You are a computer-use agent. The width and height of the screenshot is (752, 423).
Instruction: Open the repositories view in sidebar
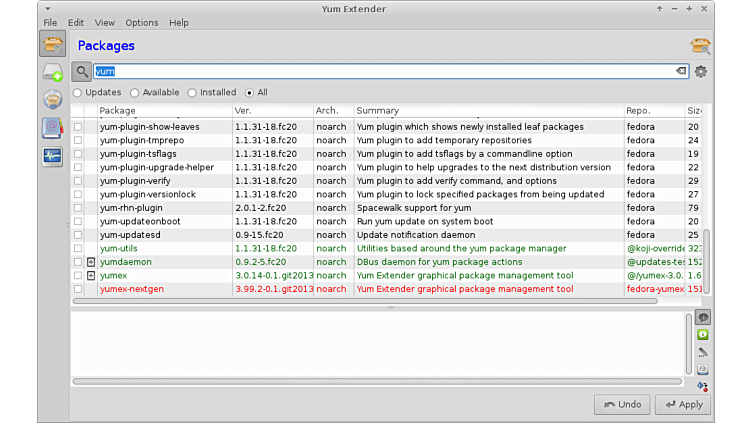(52, 100)
